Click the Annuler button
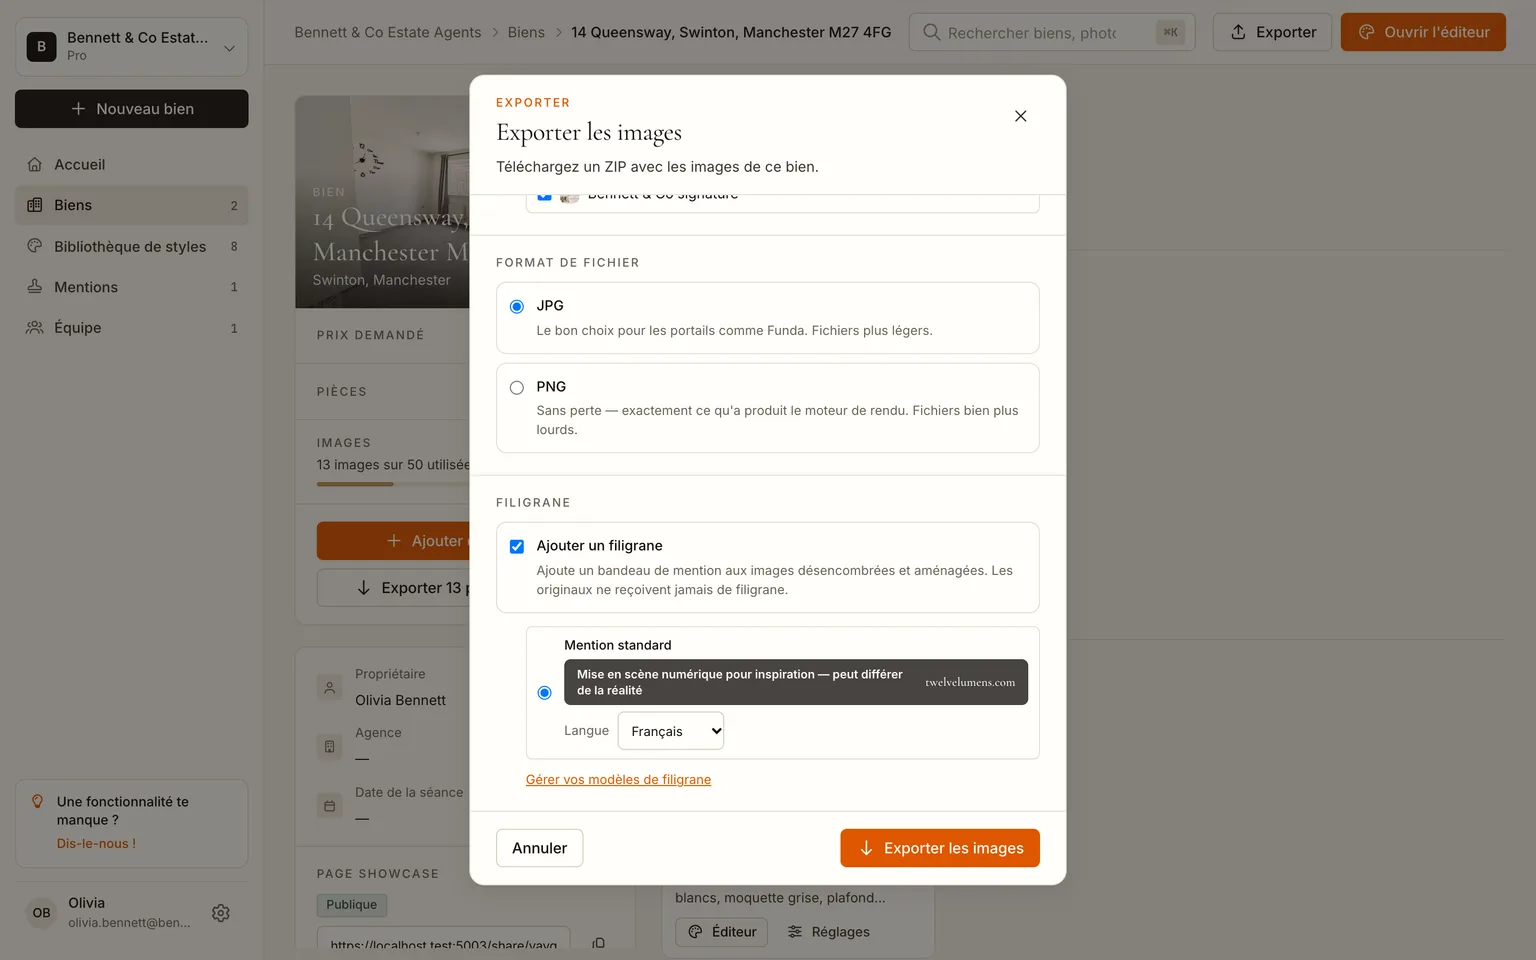 click(539, 848)
